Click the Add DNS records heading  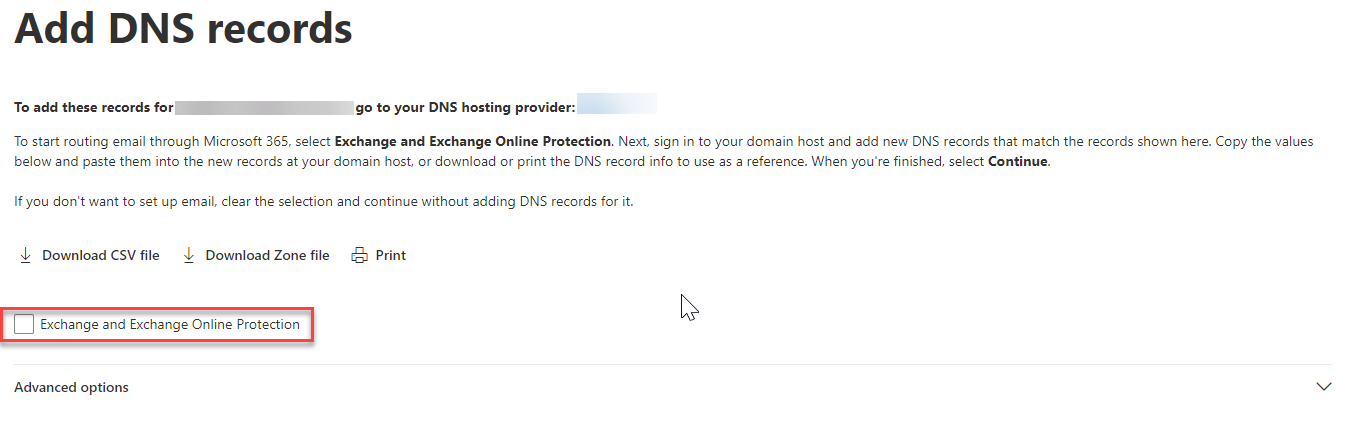click(183, 28)
